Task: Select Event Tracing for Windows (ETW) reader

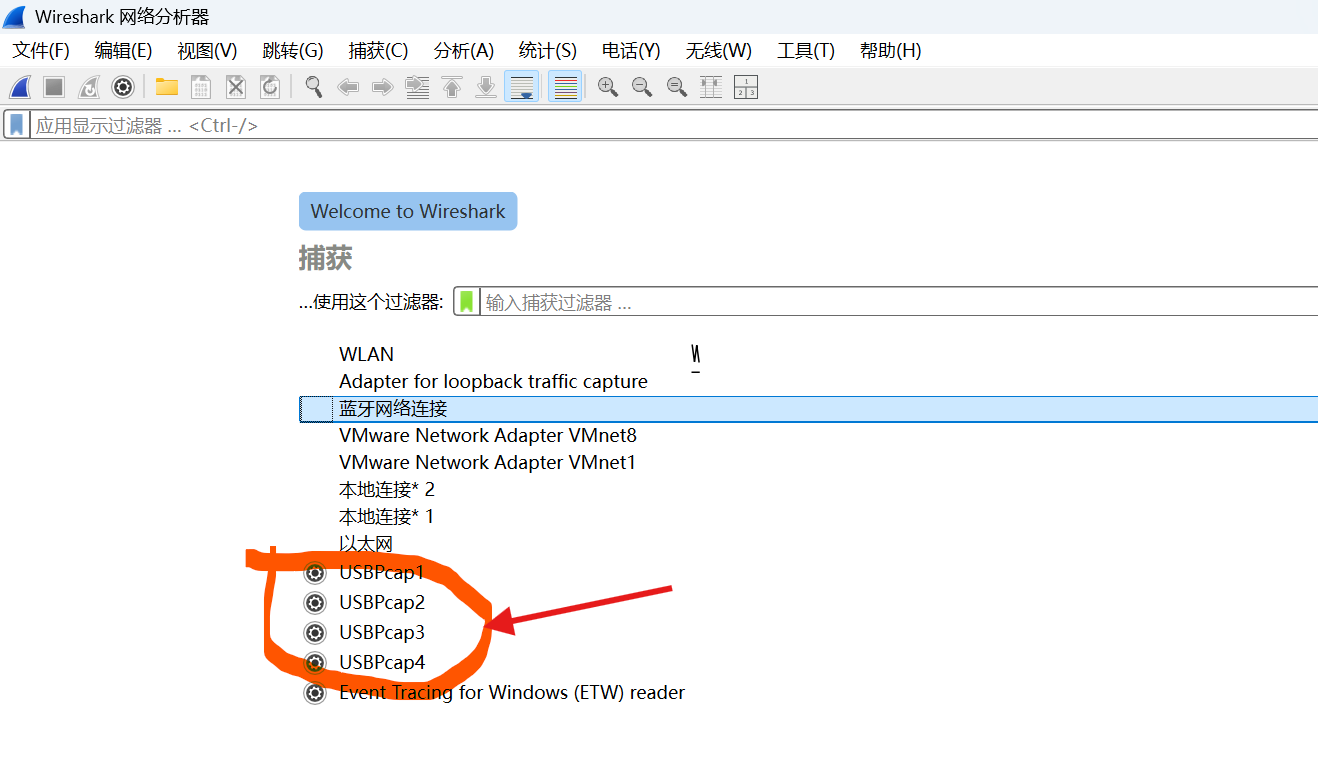Action: [512, 693]
